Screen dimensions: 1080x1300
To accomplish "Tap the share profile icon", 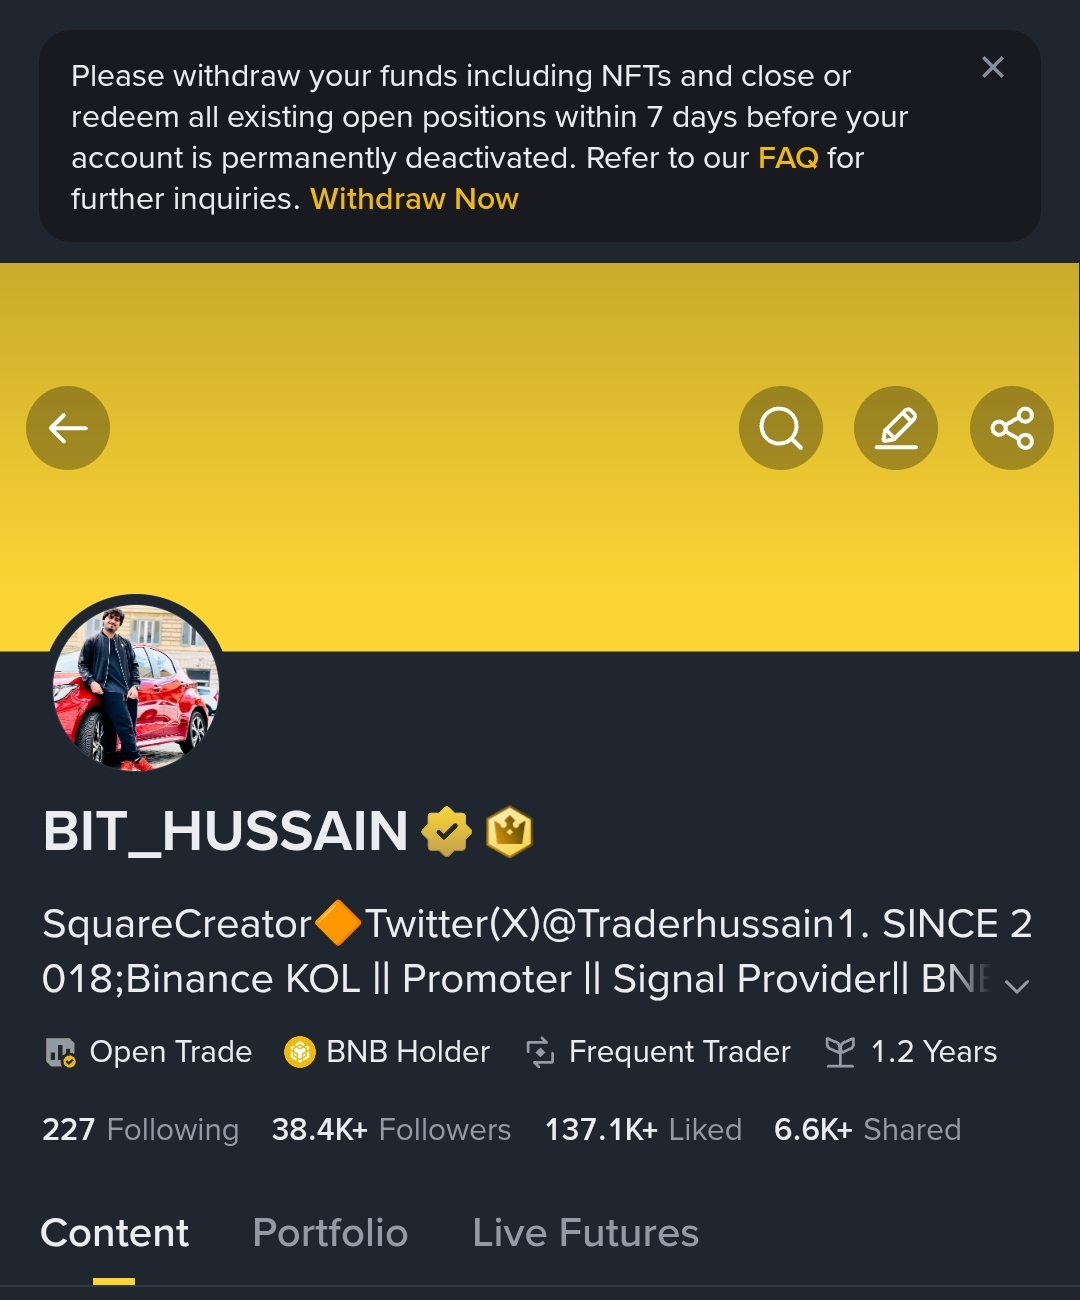I will 1011,428.
